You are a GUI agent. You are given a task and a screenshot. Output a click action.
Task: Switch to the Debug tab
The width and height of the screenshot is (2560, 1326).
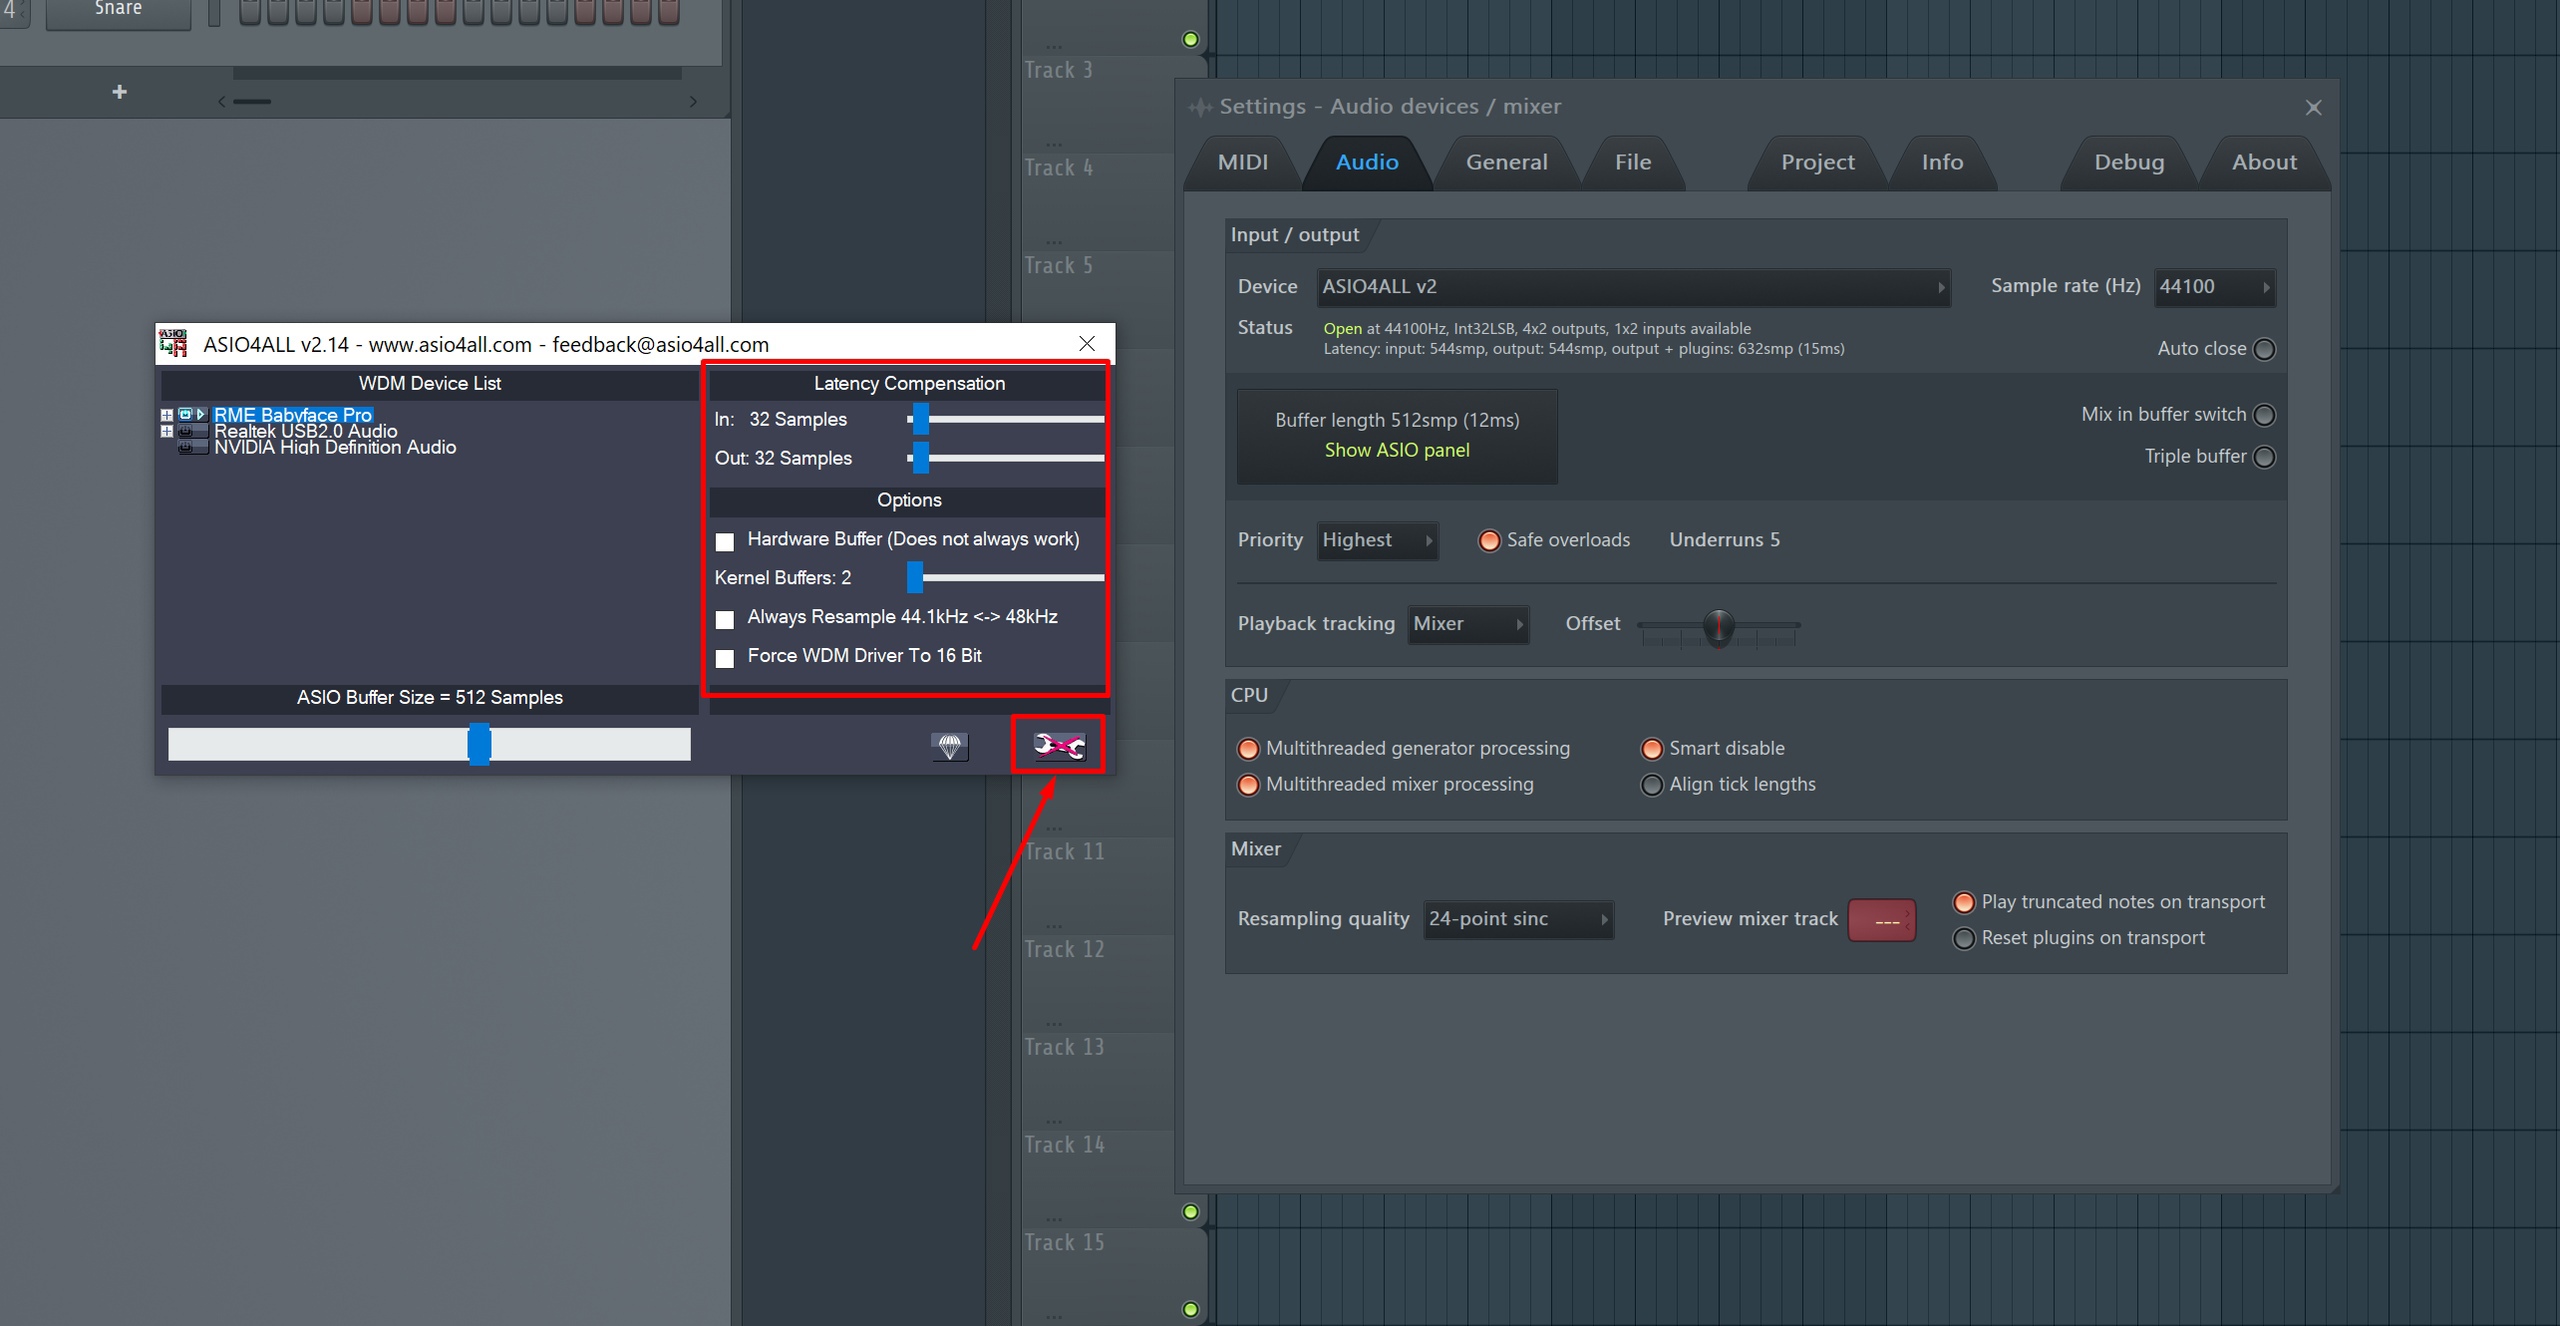[2129, 162]
